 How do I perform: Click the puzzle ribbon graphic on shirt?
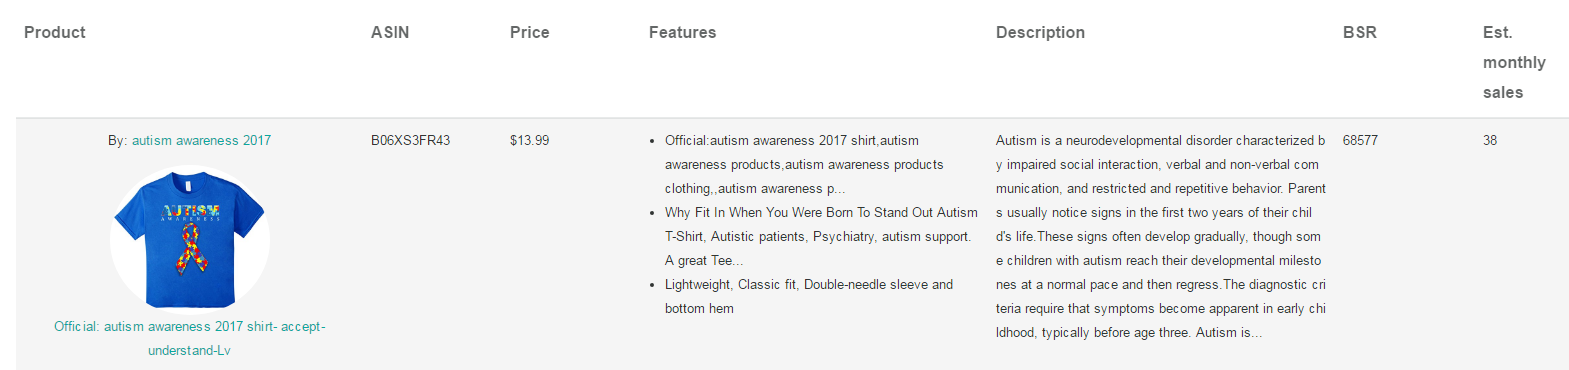(190, 248)
